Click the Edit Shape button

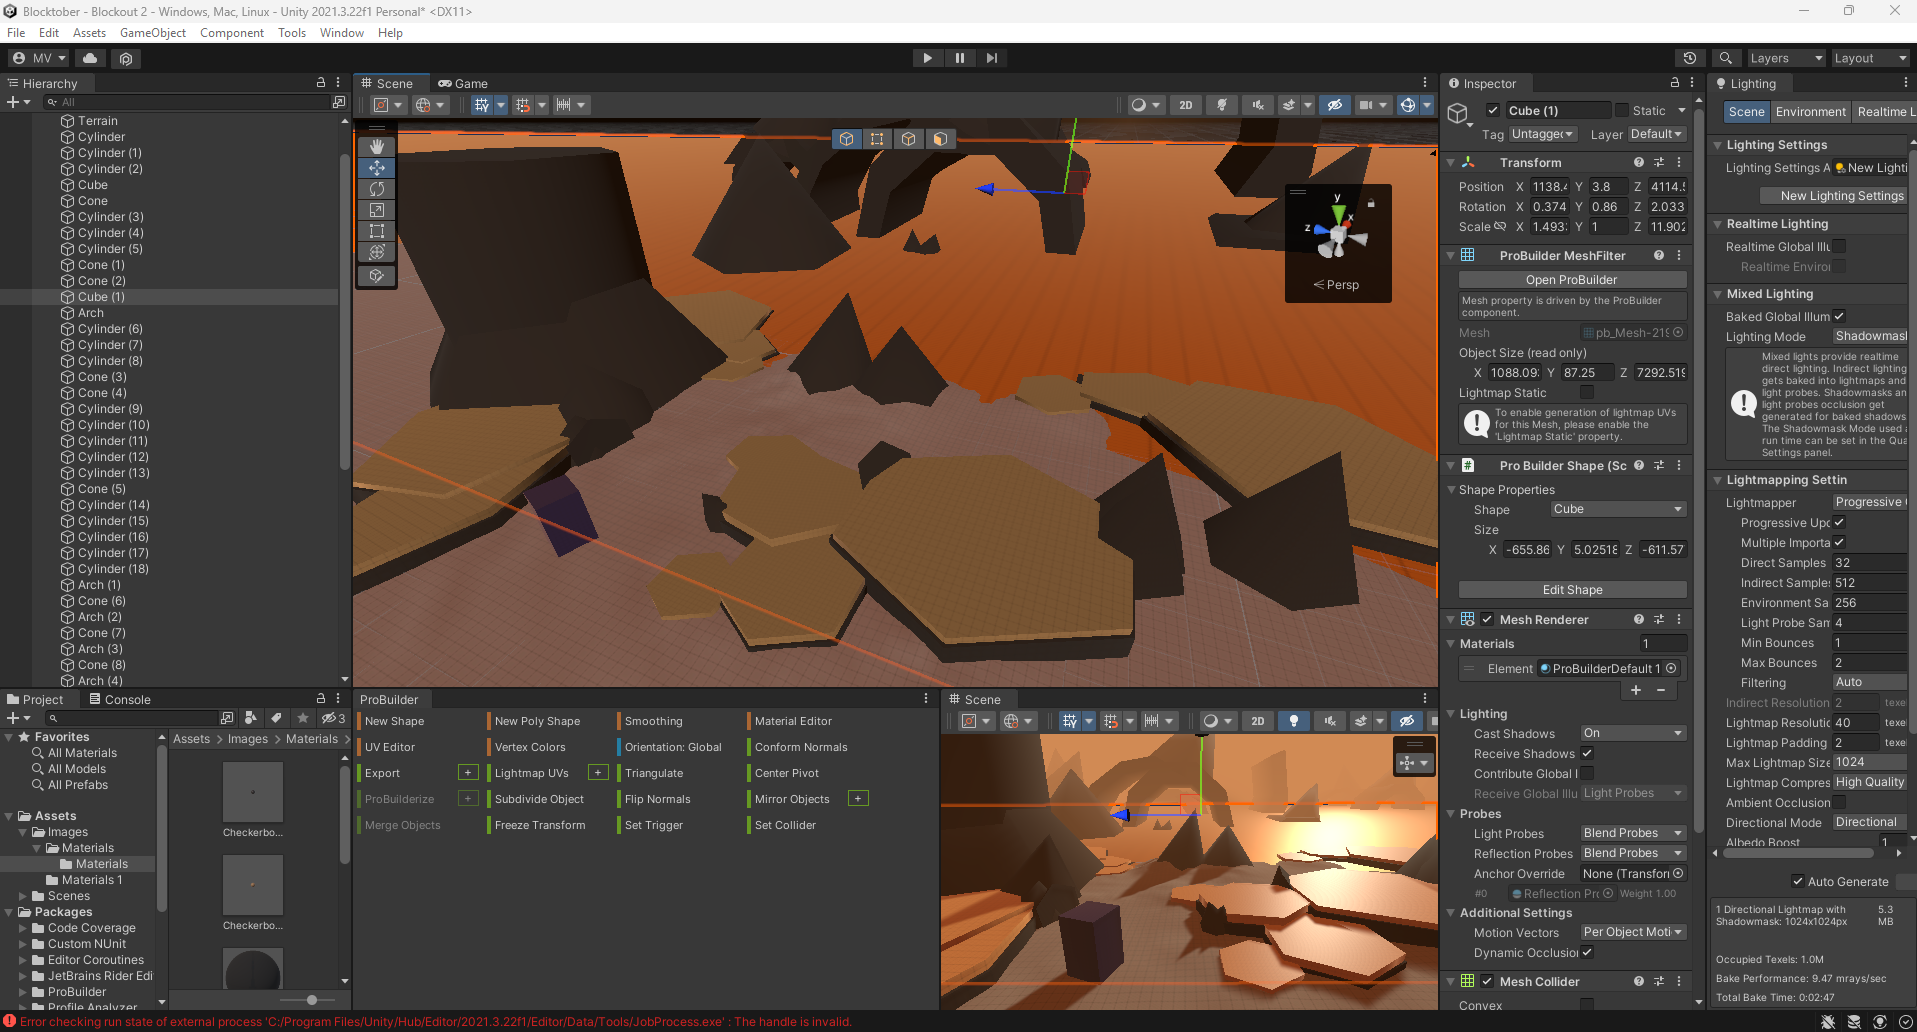coord(1572,590)
